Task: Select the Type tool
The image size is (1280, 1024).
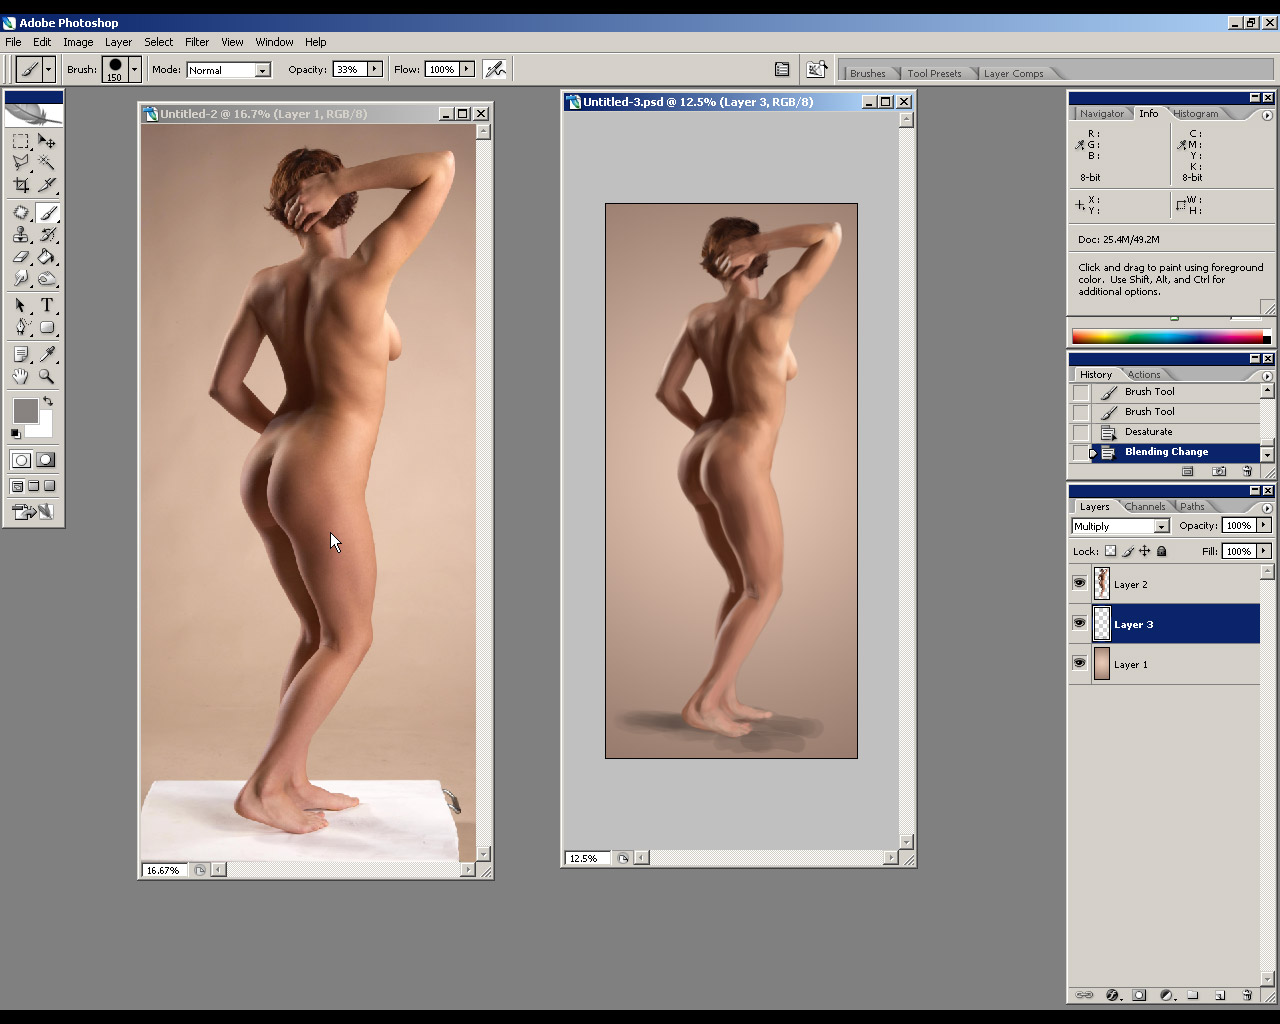Action: point(47,305)
